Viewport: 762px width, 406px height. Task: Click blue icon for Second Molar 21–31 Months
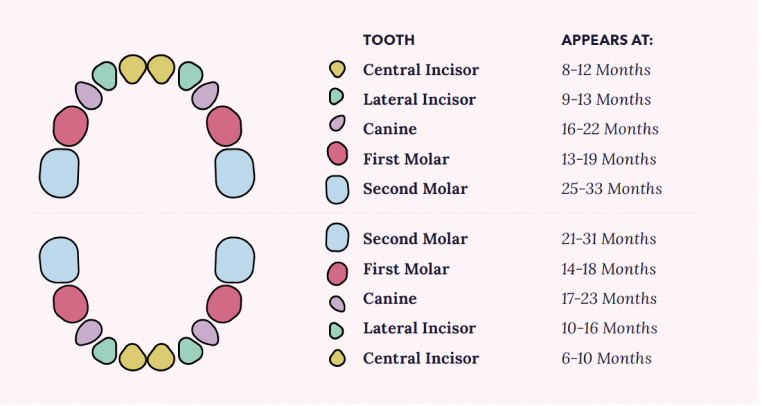[337, 238]
